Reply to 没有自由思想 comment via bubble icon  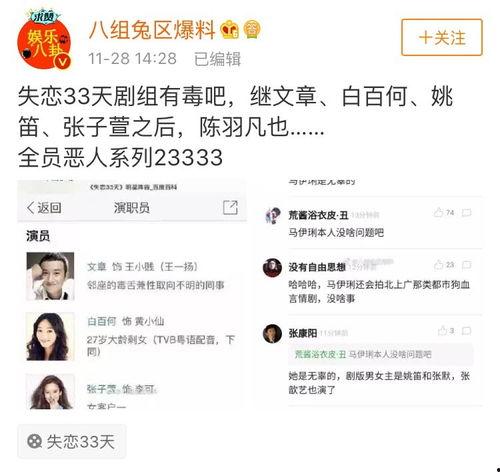(467, 265)
